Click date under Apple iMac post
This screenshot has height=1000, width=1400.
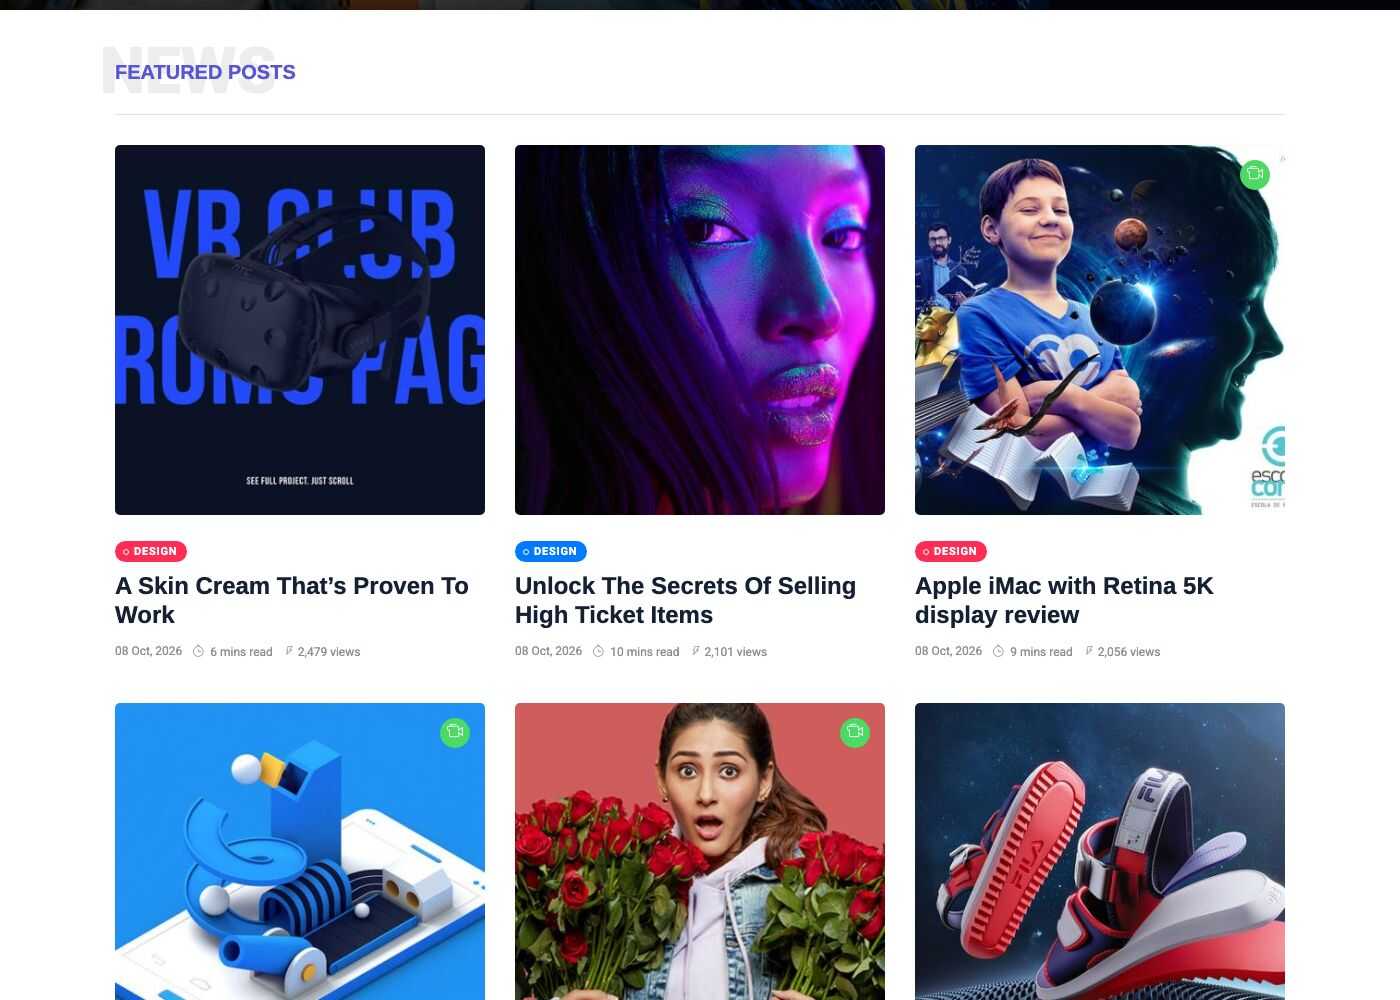(948, 651)
